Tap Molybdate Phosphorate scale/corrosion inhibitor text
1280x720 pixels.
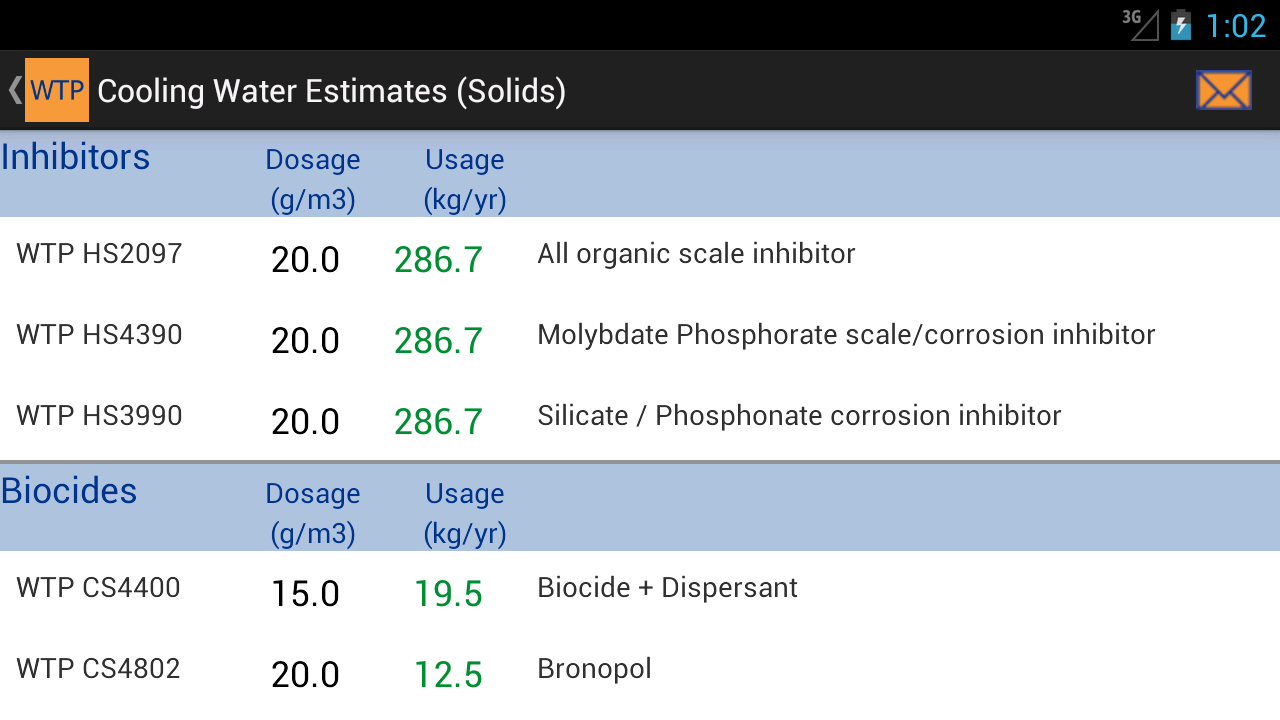tap(846, 335)
